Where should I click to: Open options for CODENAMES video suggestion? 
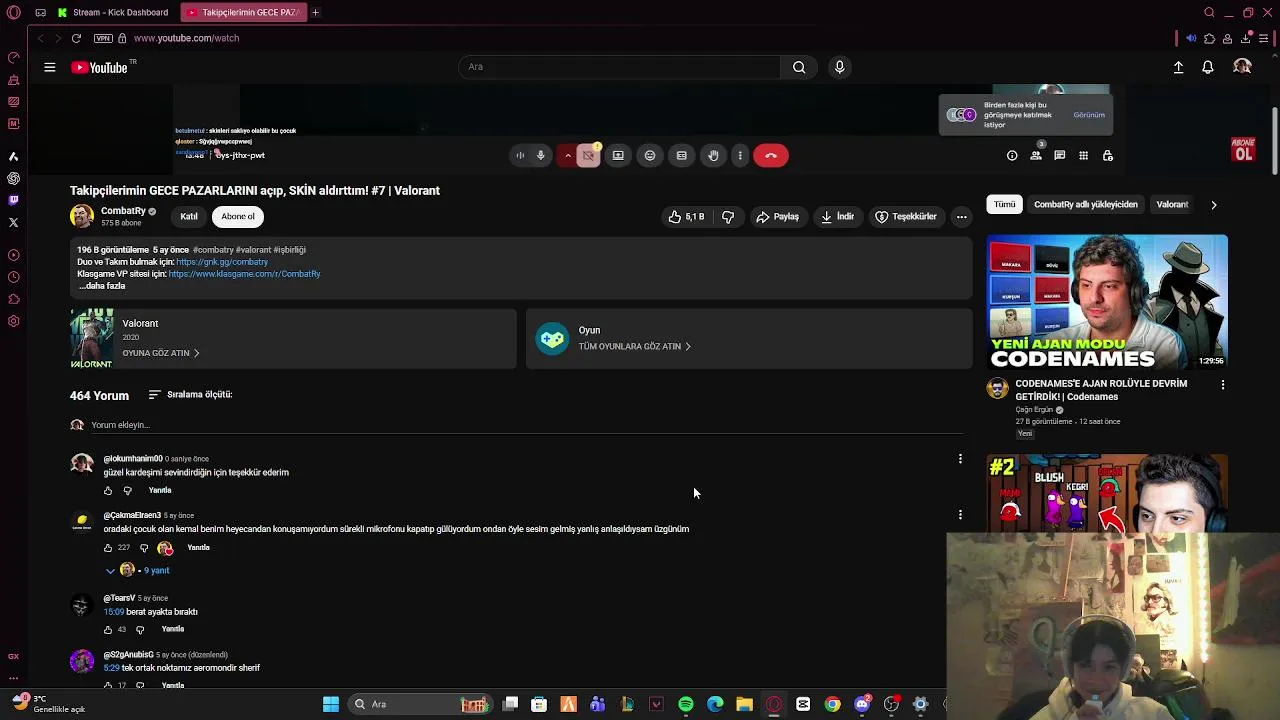[1222, 385]
